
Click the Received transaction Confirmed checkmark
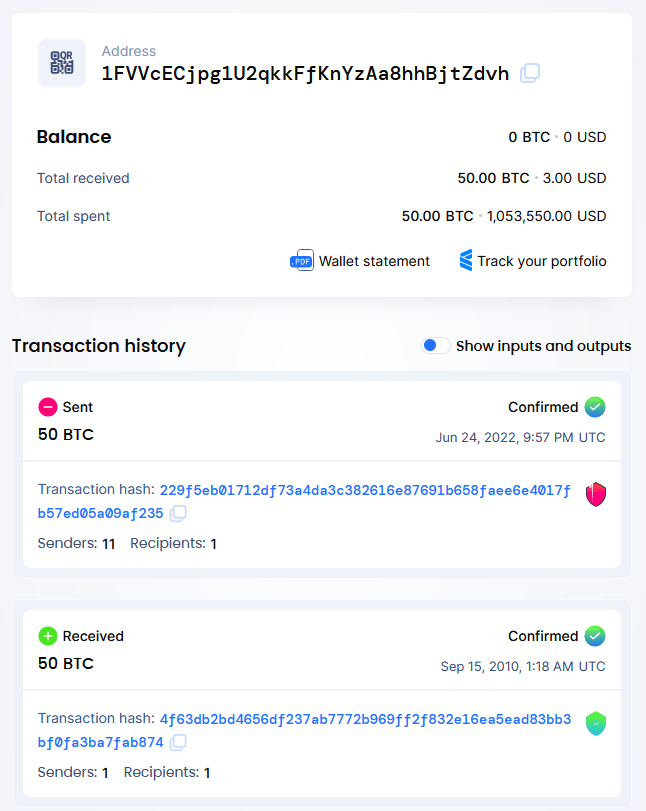click(x=595, y=636)
